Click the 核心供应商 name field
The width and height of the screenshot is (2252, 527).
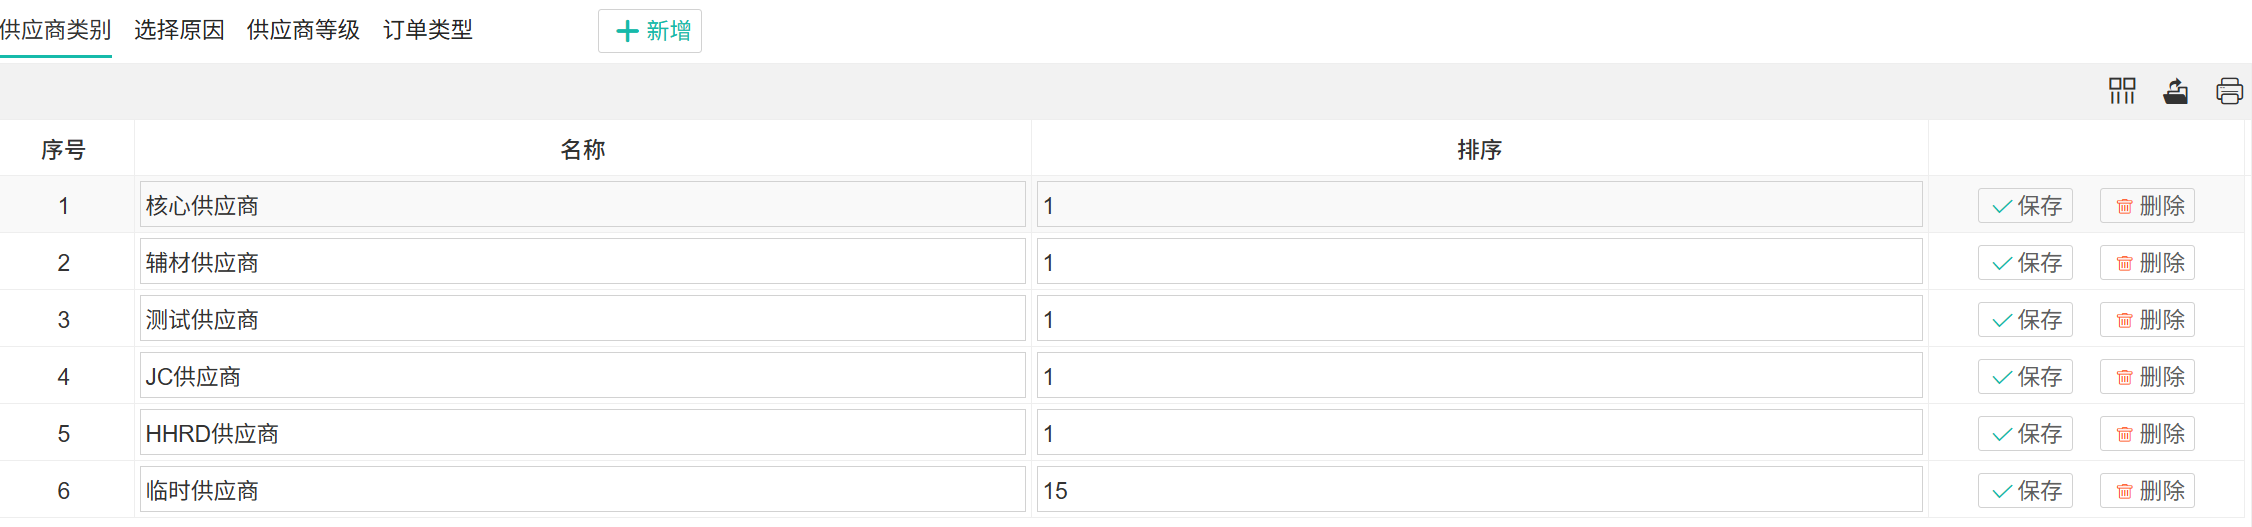[582, 205]
